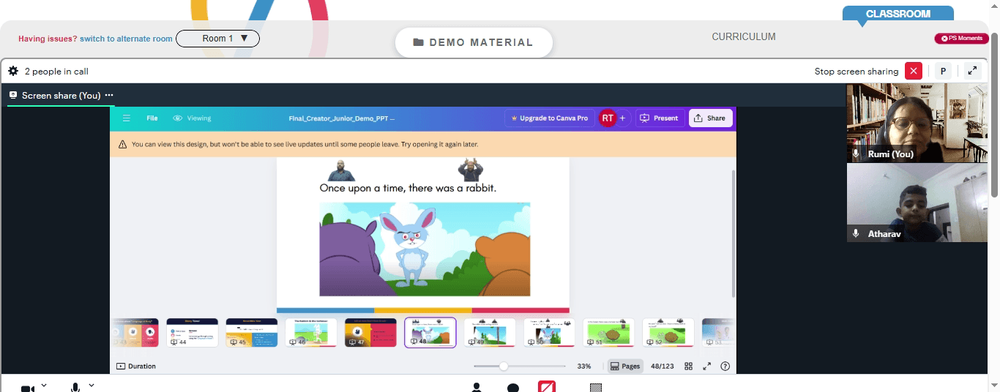Click Upgrade to Canva Pro button
This screenshot has width=1000, height=392.
tap(550, 118)
